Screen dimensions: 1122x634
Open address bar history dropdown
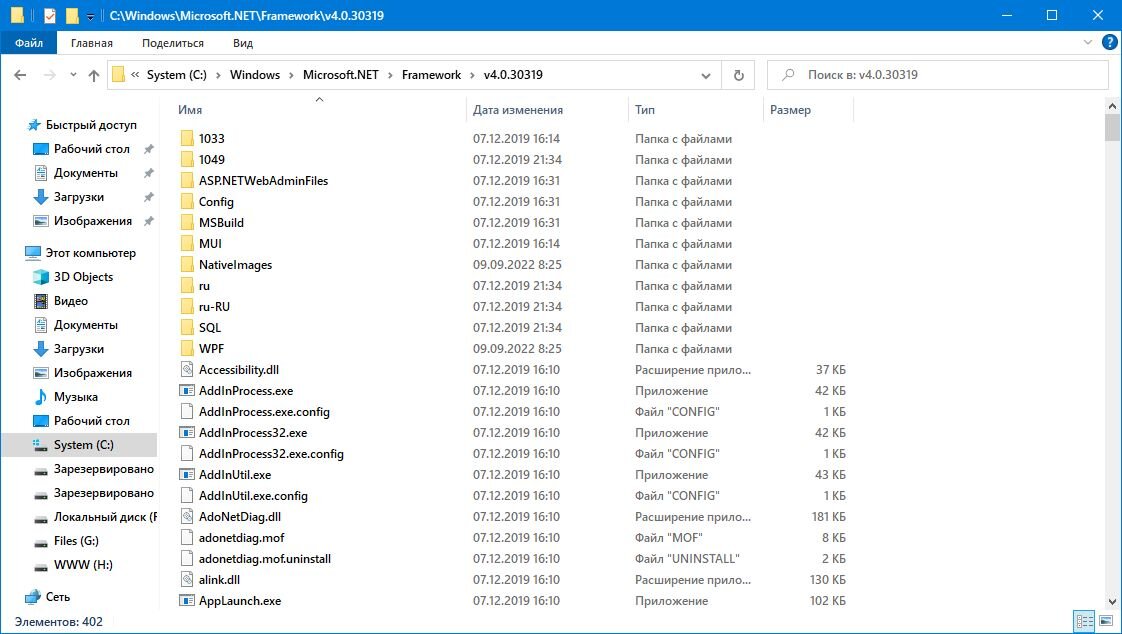(x=706, y=75)
